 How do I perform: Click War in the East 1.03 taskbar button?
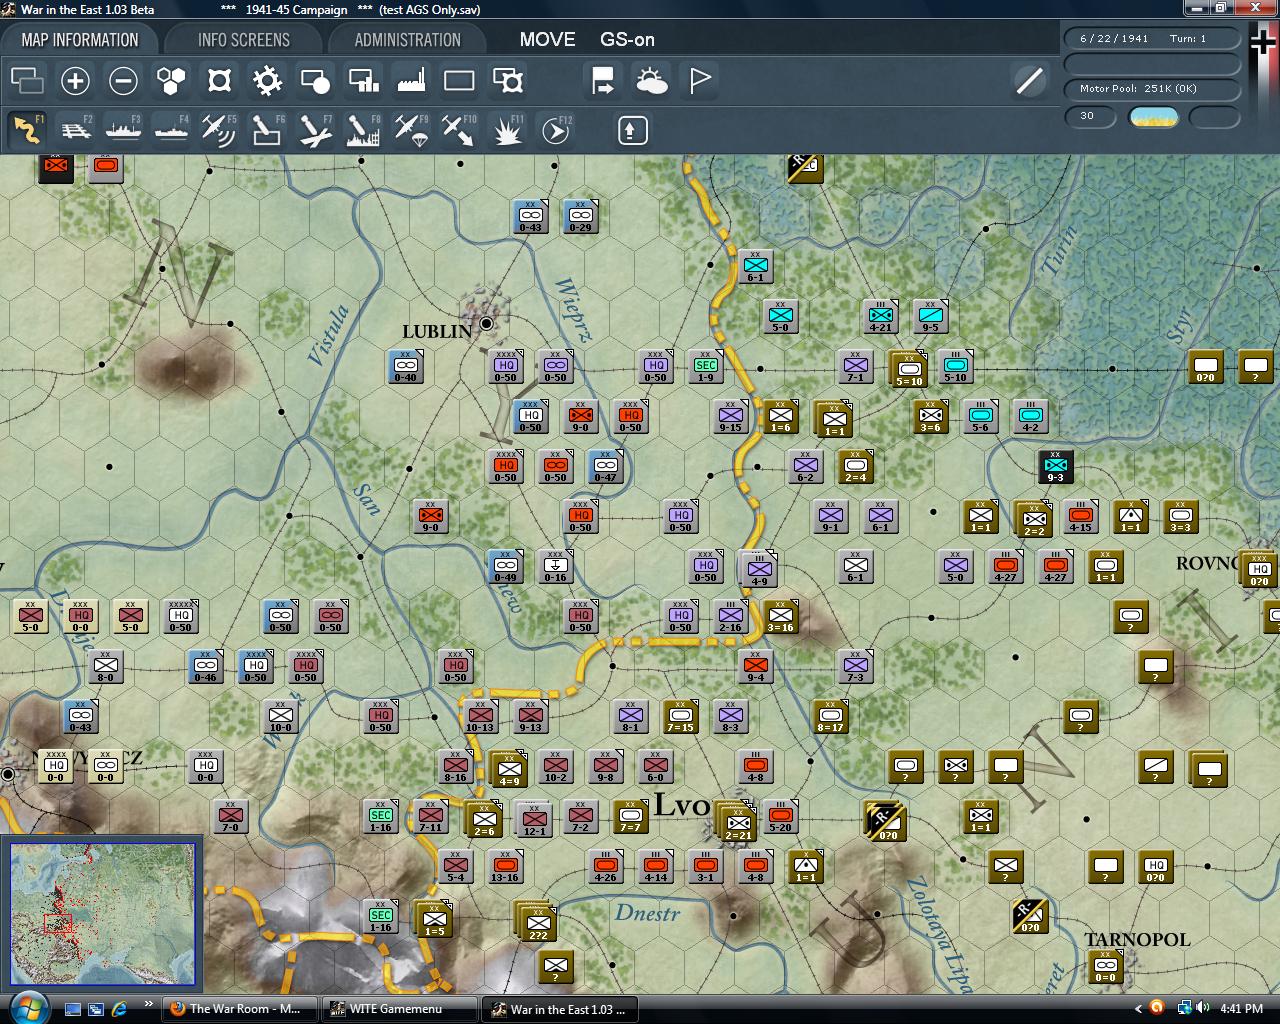(558, 1008)
